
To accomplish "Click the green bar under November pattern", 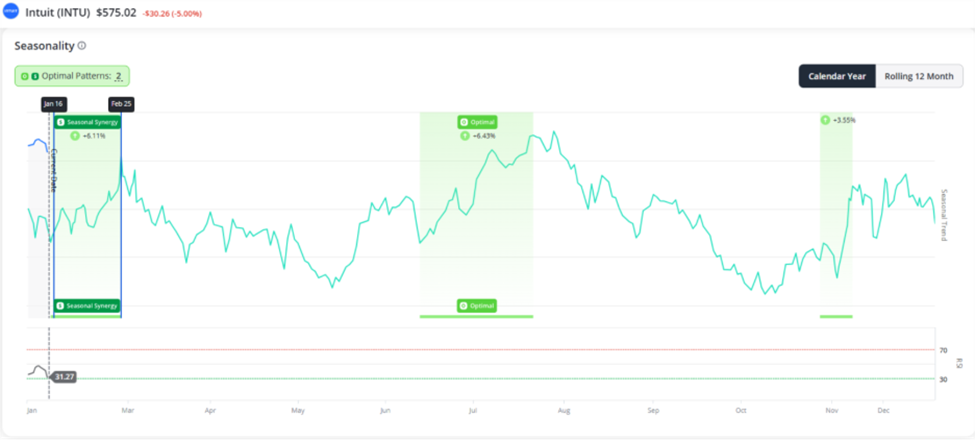I will point(836,317).
